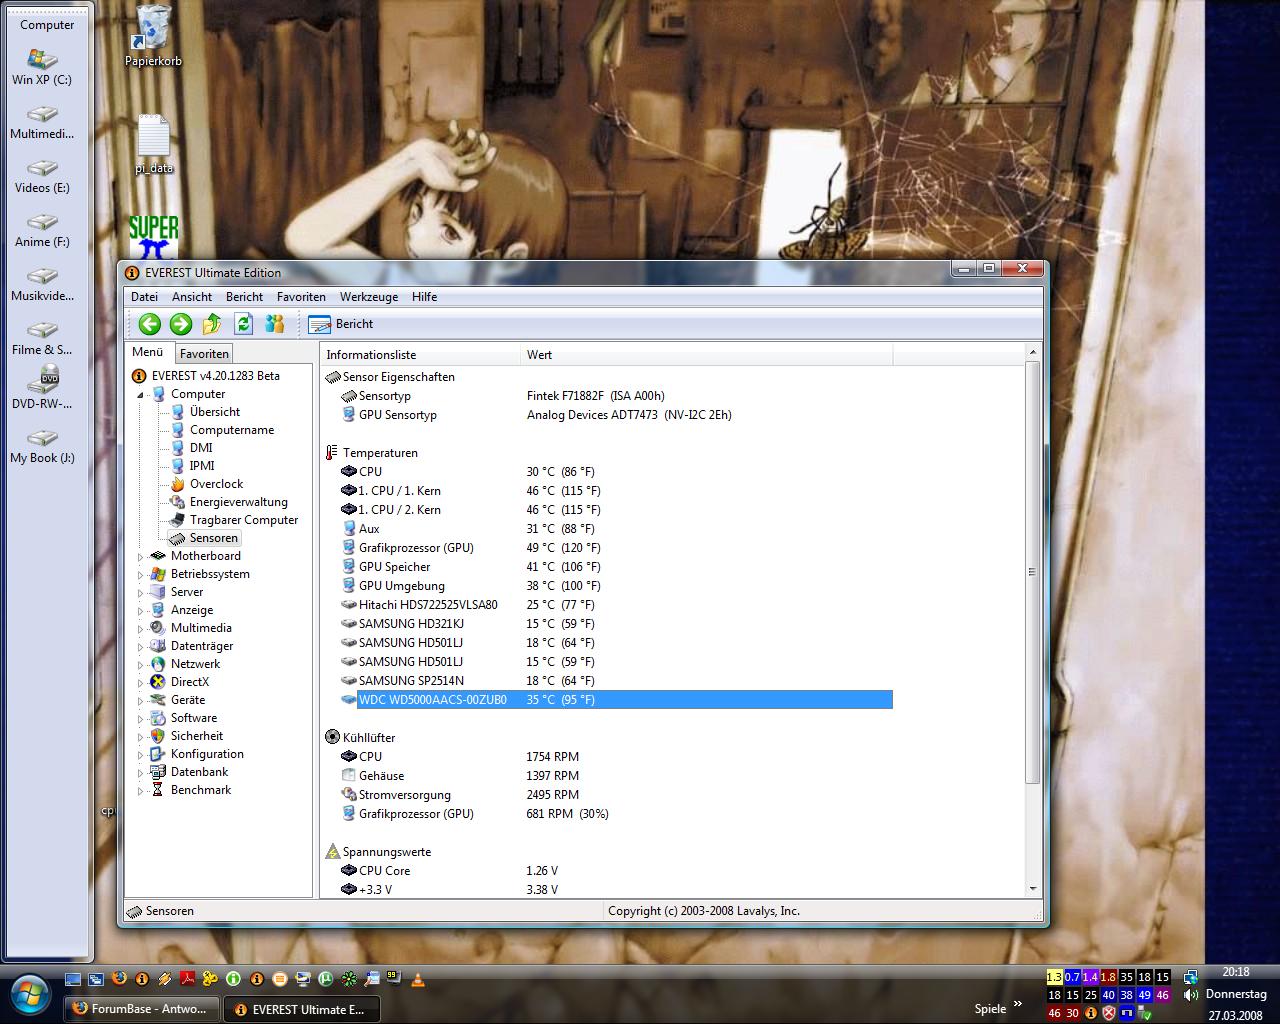Screen dimensions: 1280x1024
Task: Open the Win XP (C:) drive icon
Action: point(42,68)
